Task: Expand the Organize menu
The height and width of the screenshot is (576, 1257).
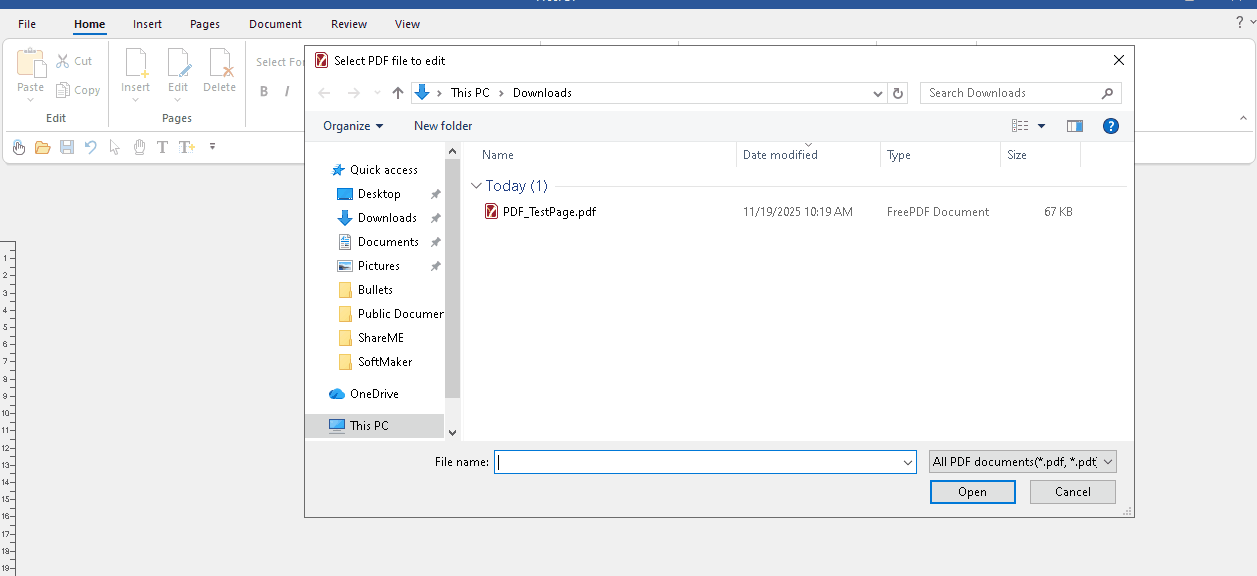Action: [353, 126]
